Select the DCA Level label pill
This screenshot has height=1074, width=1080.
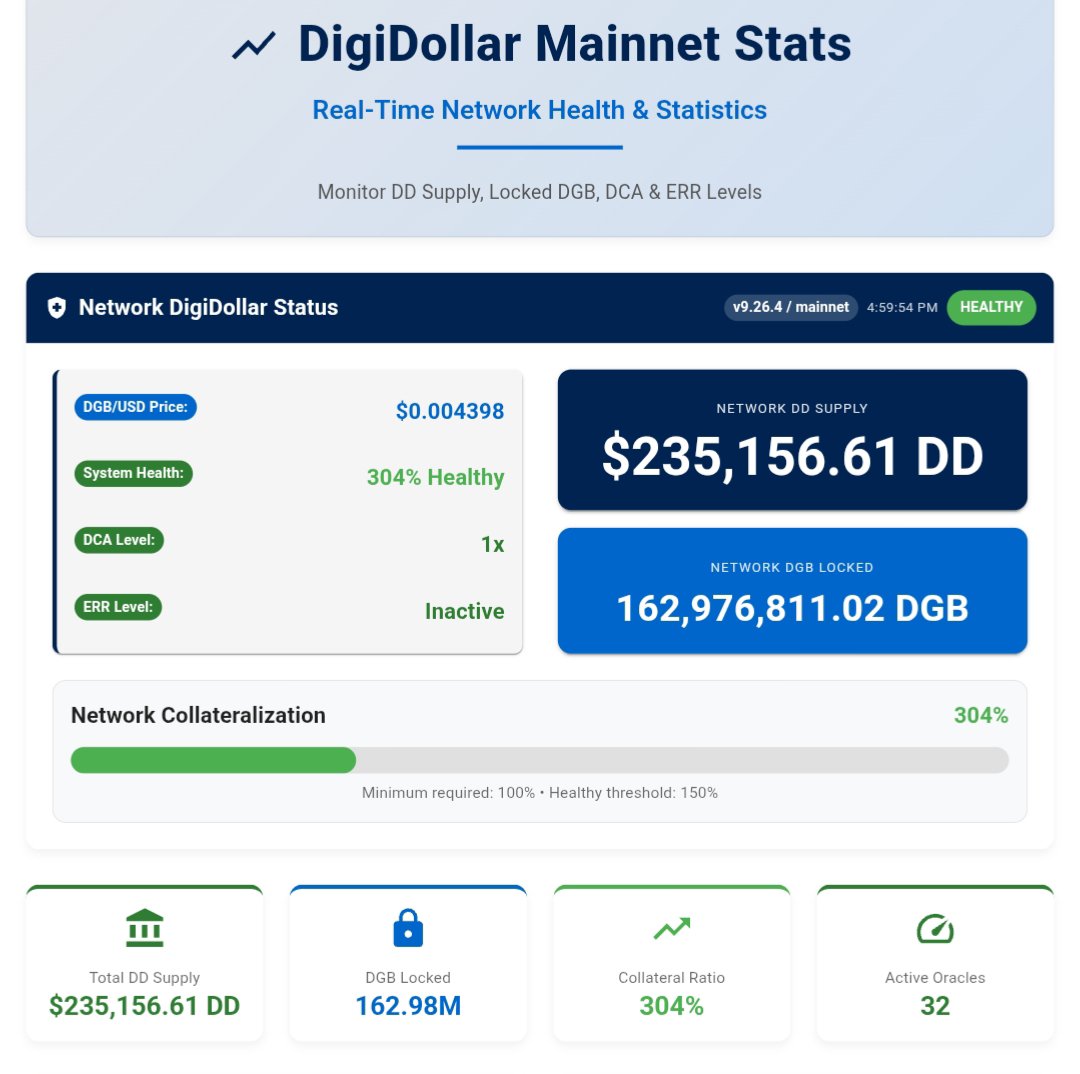[119, 540]
